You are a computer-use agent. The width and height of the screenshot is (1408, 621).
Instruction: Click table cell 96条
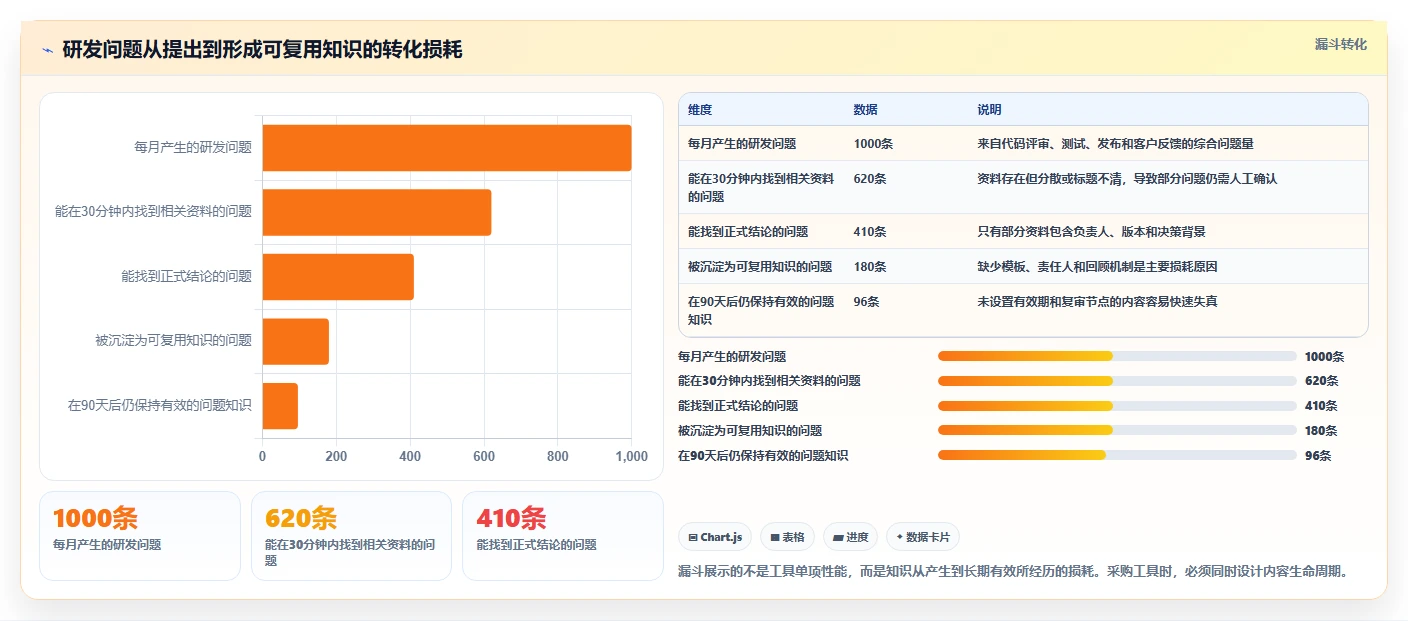click(x=866, y=301)
